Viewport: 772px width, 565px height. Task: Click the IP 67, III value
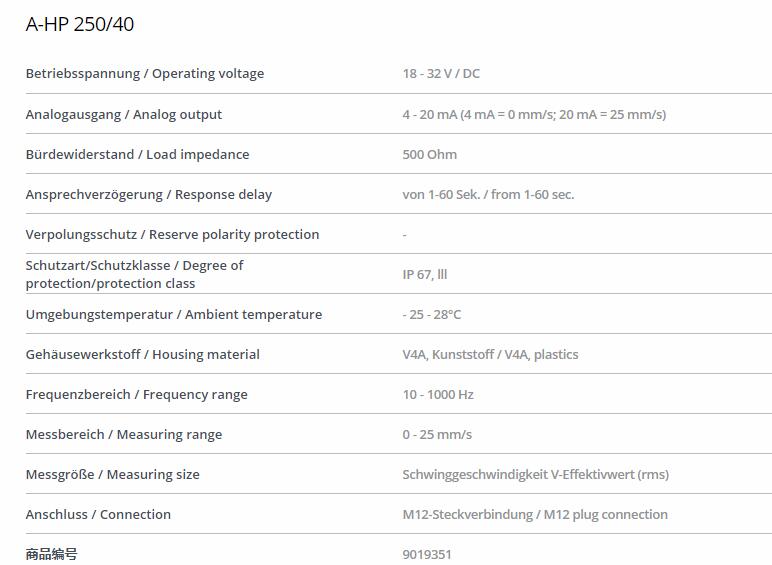point(425,275)
